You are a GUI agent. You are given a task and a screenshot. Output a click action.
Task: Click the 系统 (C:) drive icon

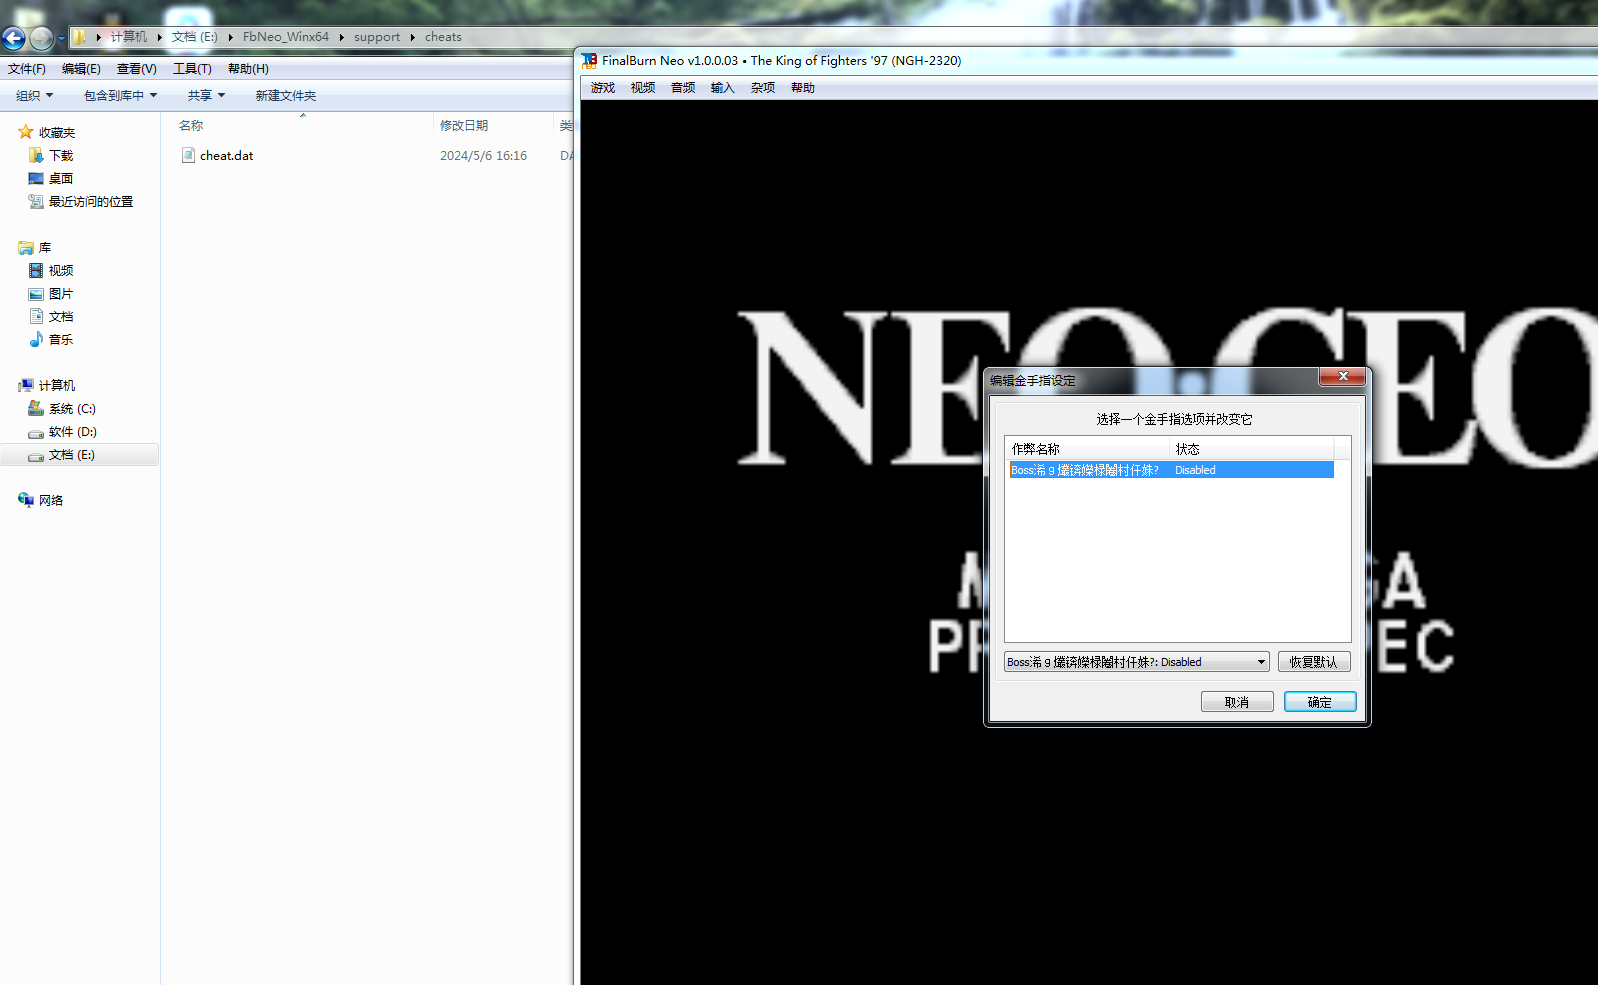pyautogui.click(x=36, y=409)
